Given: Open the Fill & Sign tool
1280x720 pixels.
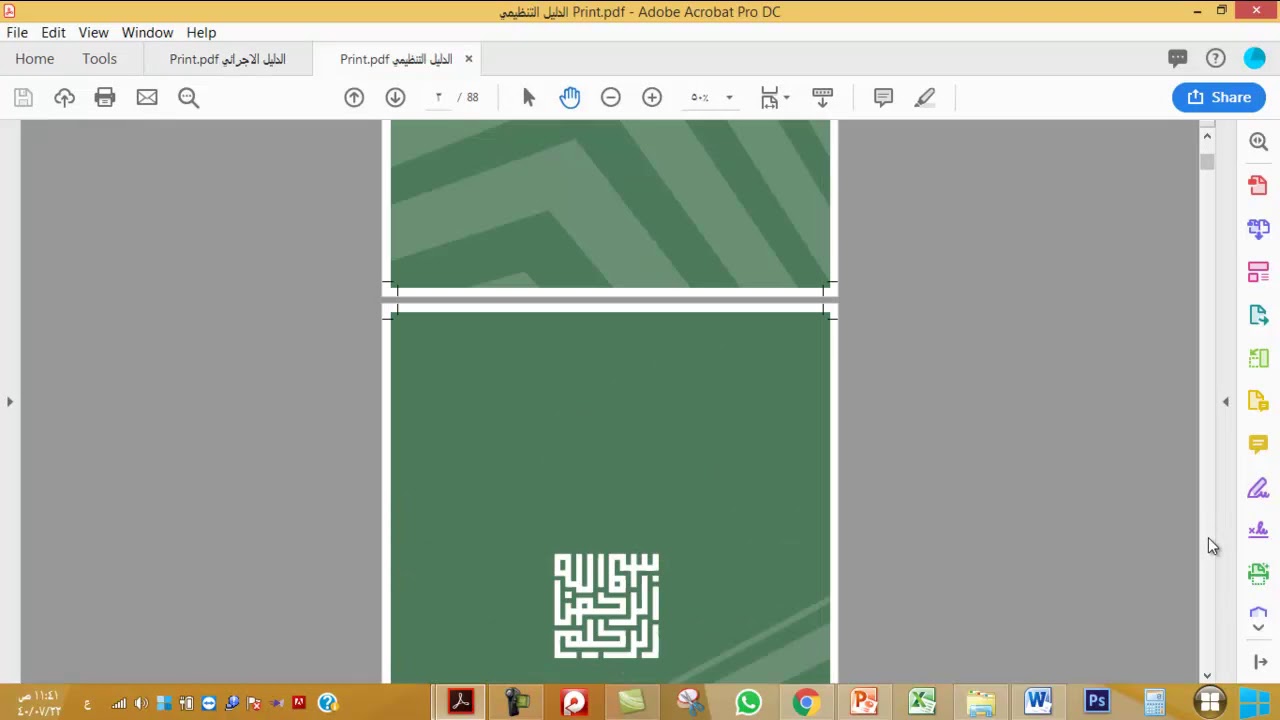Looking at the screenshot, I should tap(1258, 487).
